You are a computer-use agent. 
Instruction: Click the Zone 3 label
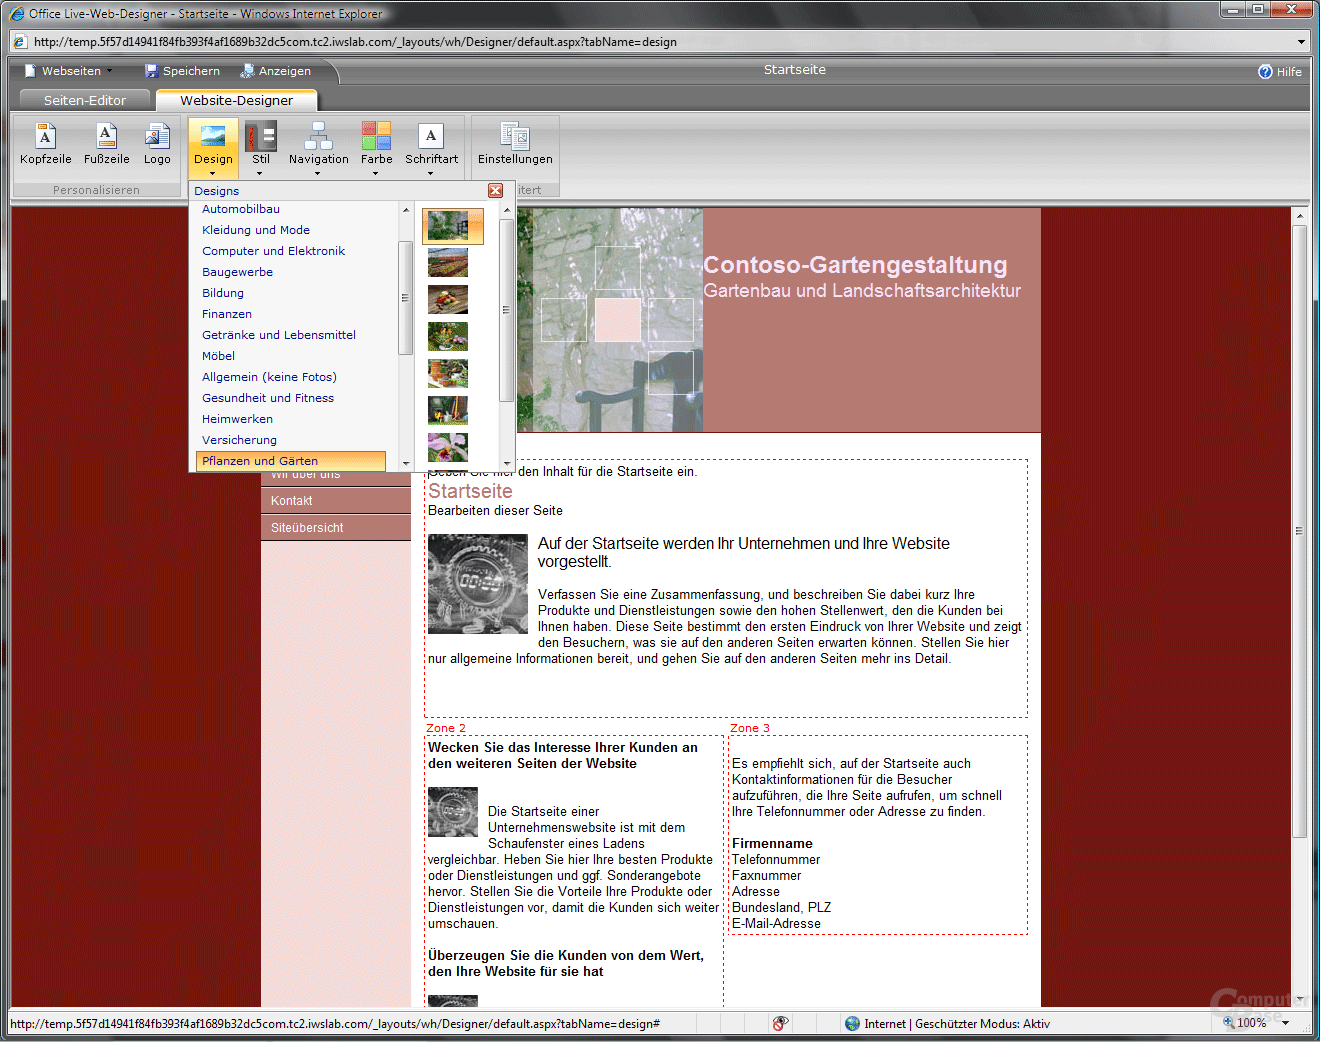[750, 728]
